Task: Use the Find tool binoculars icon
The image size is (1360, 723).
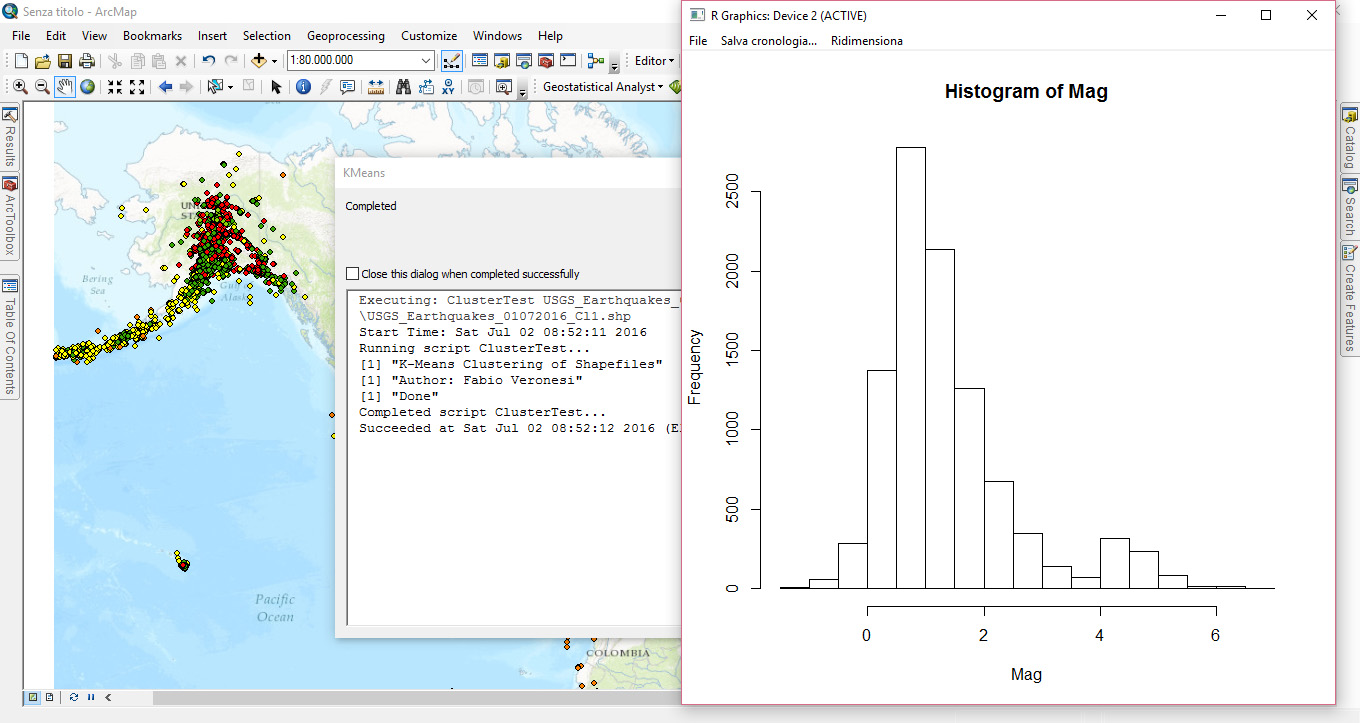Action: pyautogui.click(x=402, y=86)
